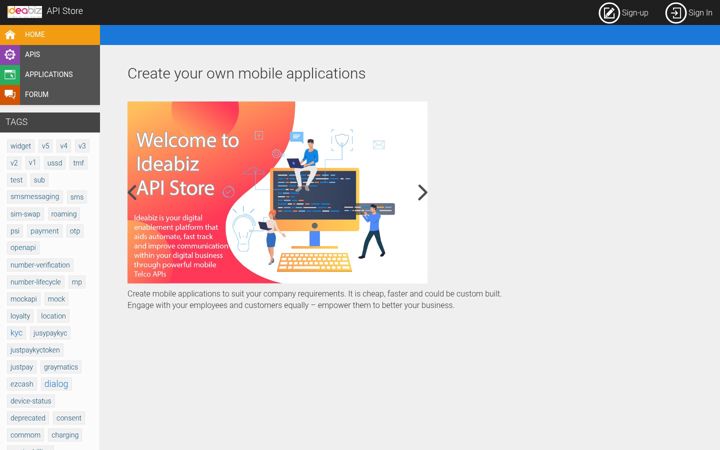
Task: Browse the loyalty tag
Action: pyautogui.click(x=20, y=316)
